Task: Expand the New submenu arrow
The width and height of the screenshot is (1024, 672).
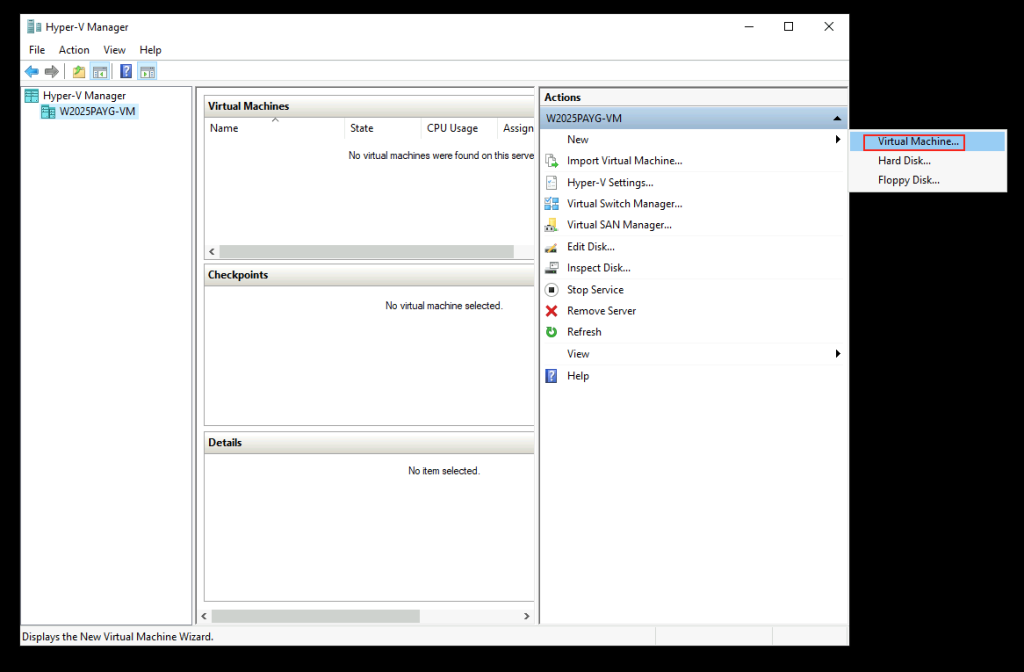Action: click(x=838, y=139)
